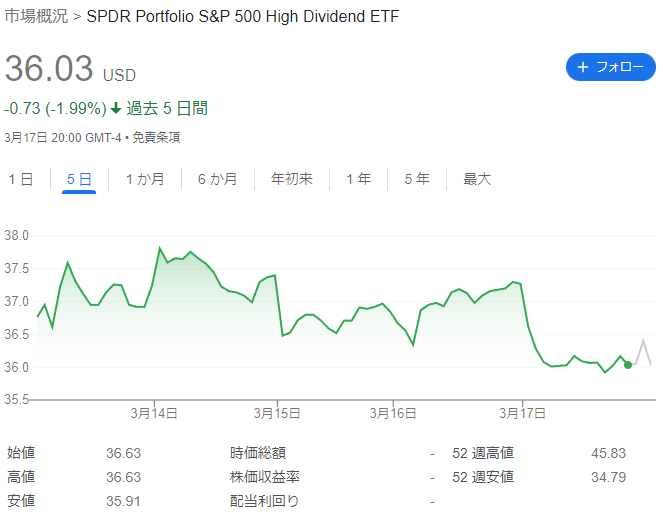Open the 市場概況 breadcrumb link

click(x=36, y=16)
